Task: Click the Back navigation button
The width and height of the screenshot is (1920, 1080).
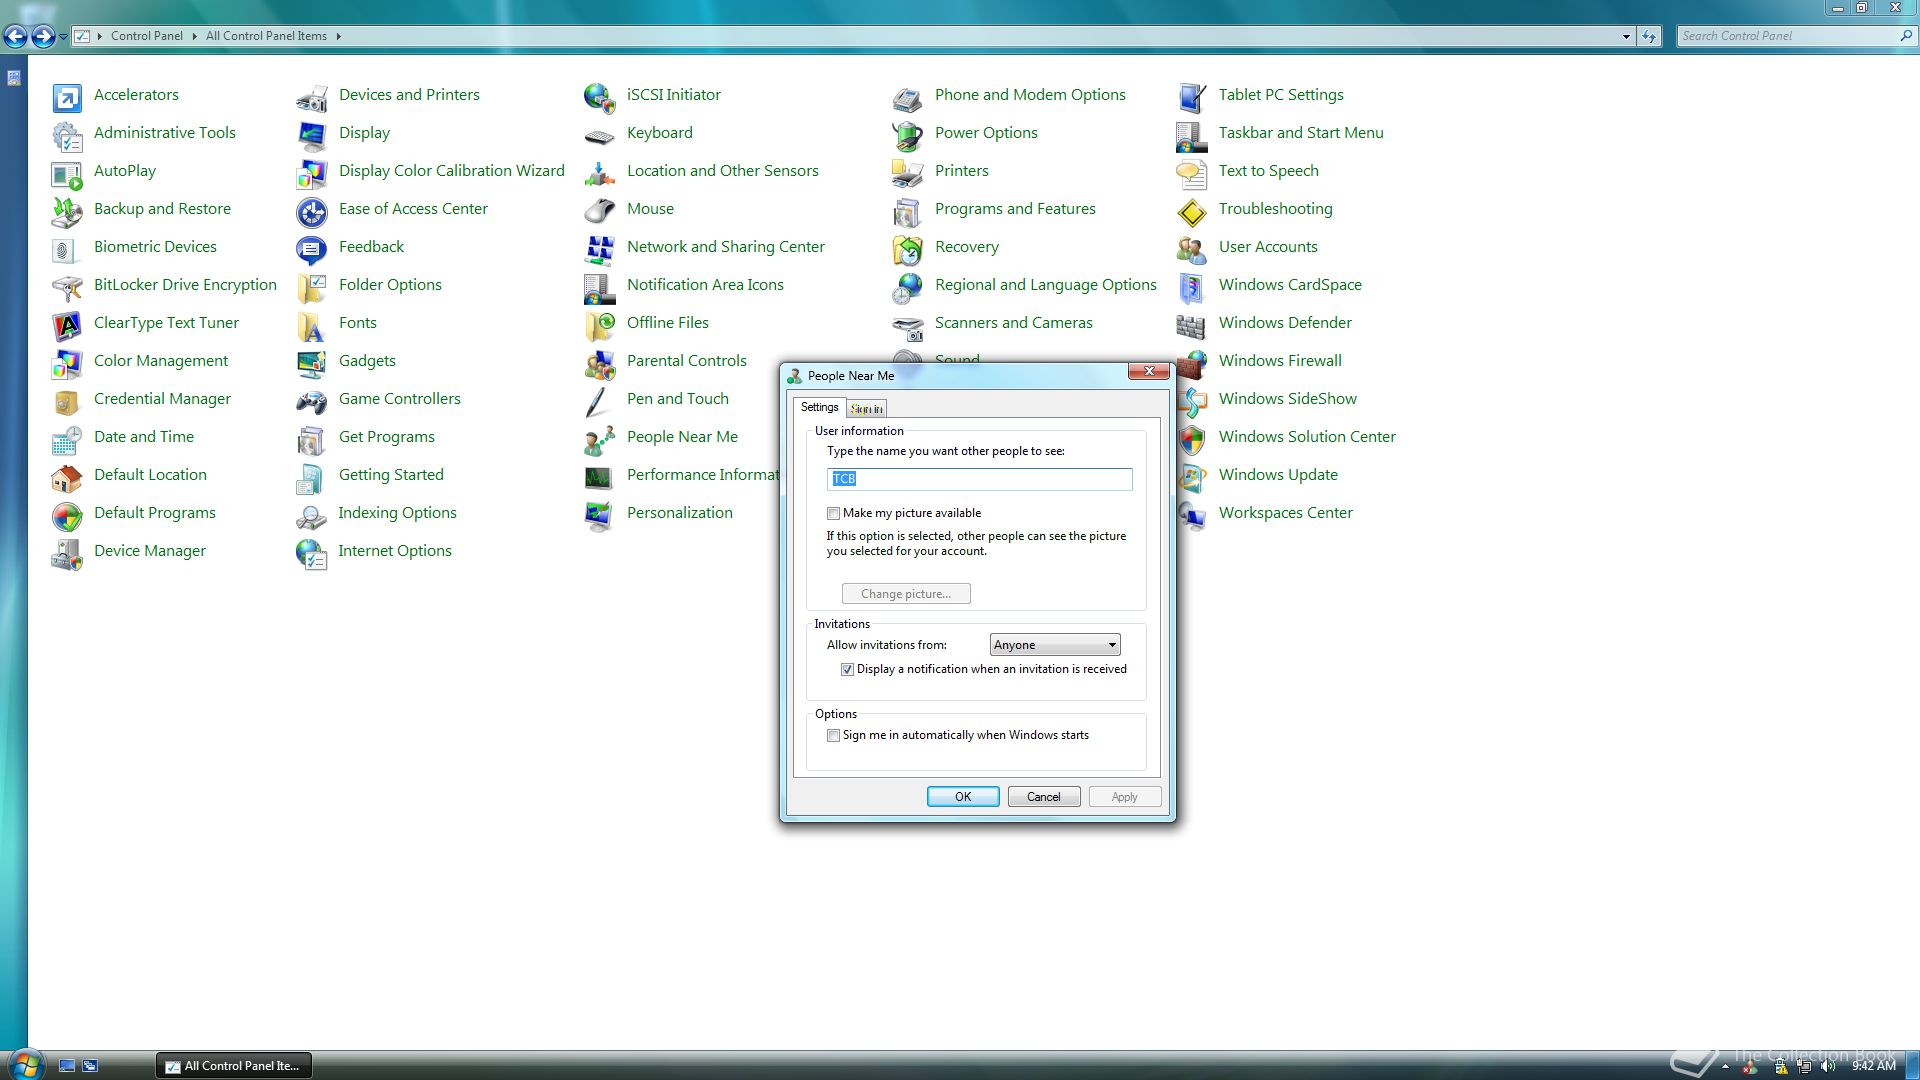Action: [15, 37]
